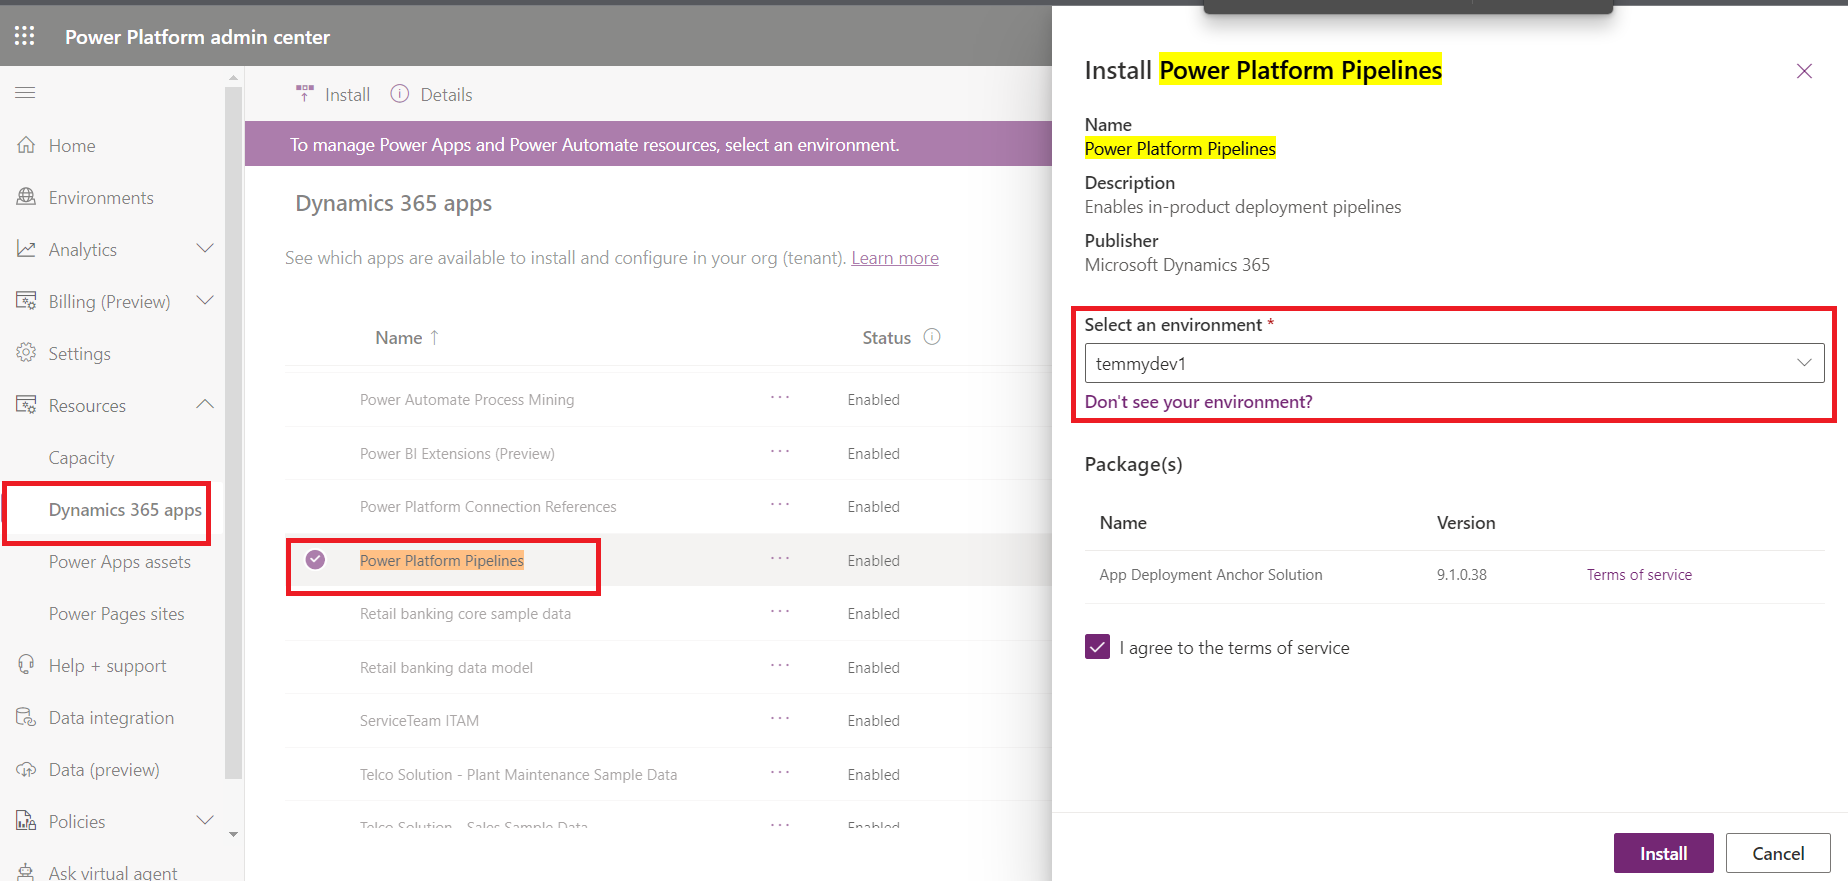This screenshot has width=1848, height=881.
Task: Click the Resources icon in sidebar
Action: (x=27, y=405)
